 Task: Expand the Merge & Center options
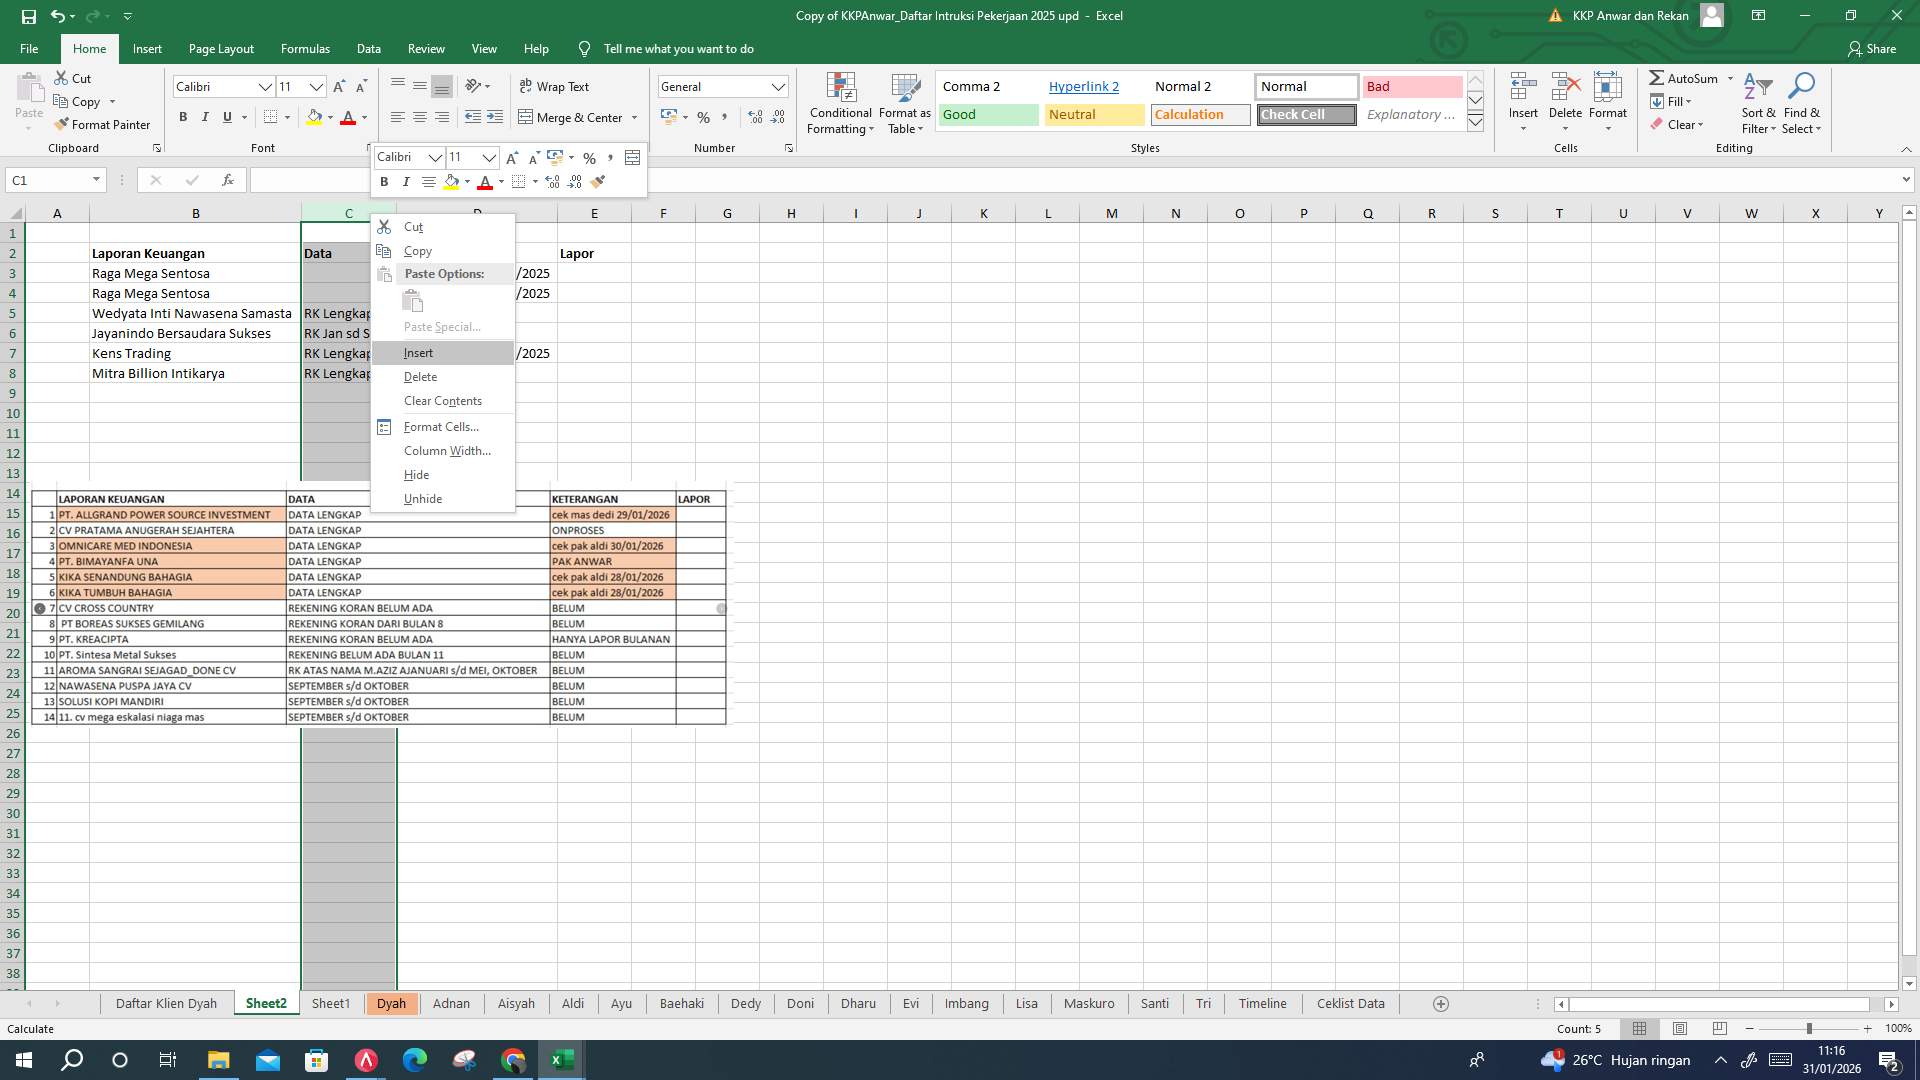(x=634, y=117)
